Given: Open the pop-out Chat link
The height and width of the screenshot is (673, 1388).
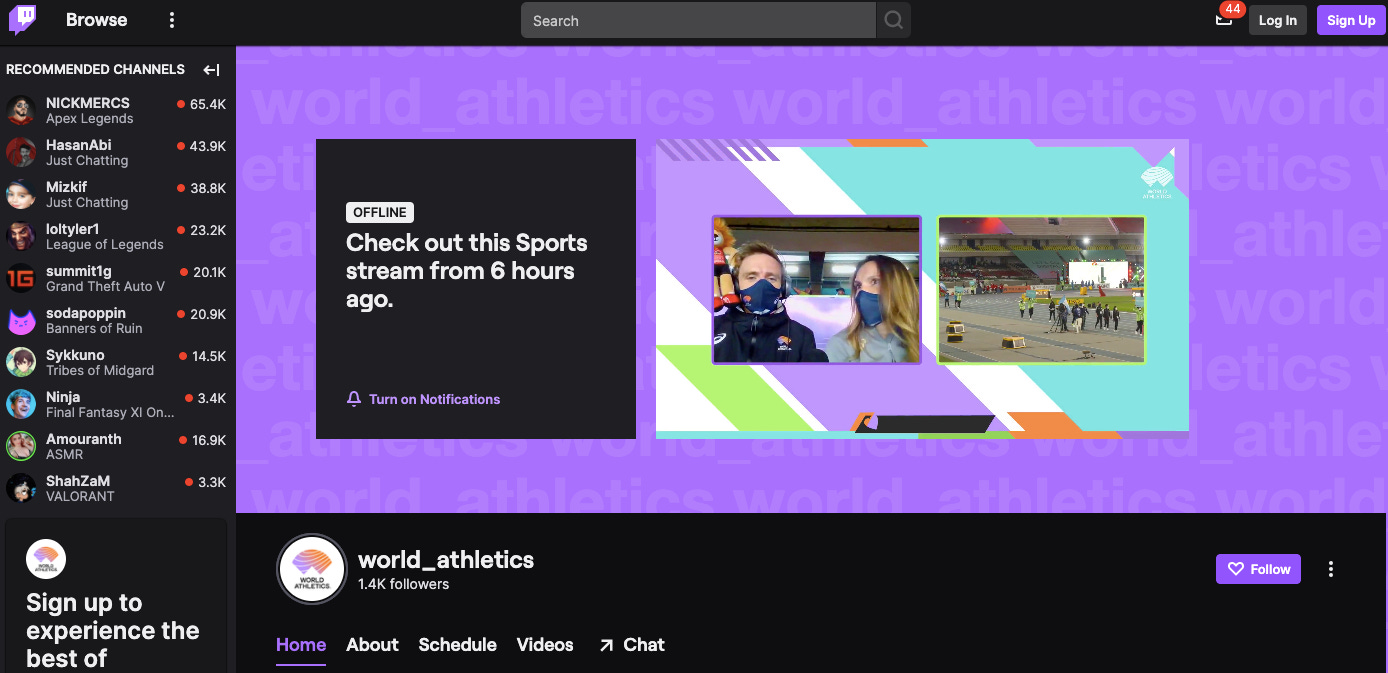Looking at the screenshot, I should (x=631, y=645).
